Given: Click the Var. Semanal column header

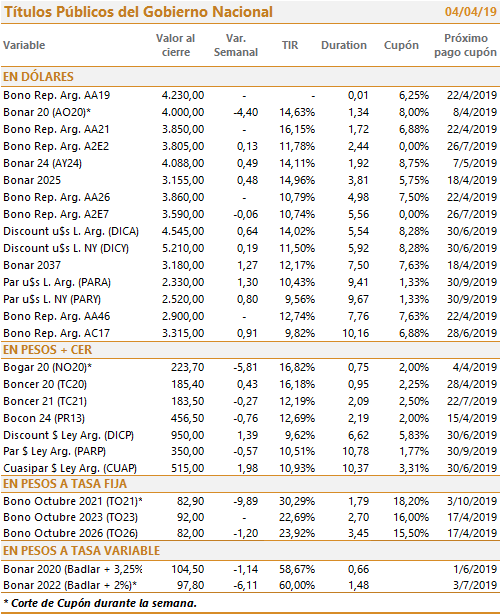Looking at the screenshot, I should click(x=236, y=45).
